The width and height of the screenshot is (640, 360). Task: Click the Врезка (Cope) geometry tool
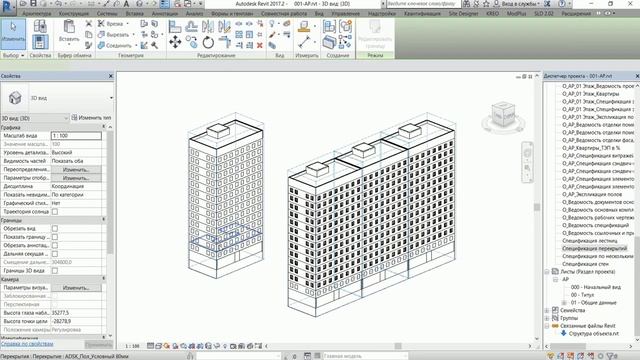(112, 24)
